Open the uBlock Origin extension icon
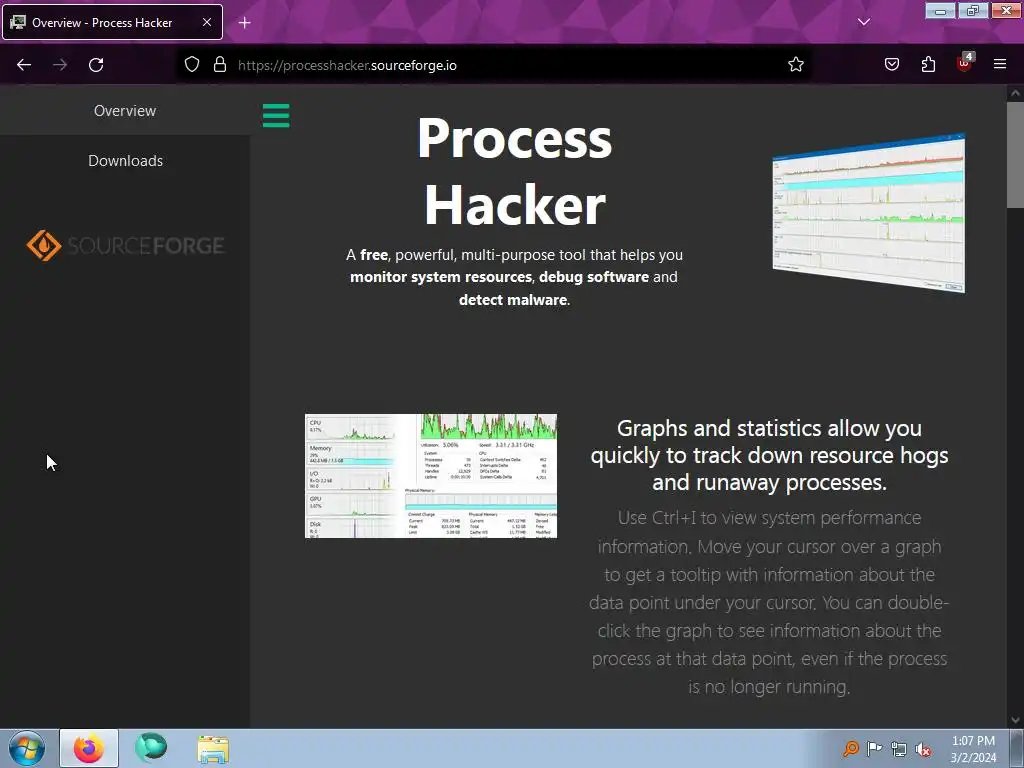The width and height of the screenshot is (1024, 768). click(x=965, y=63)
